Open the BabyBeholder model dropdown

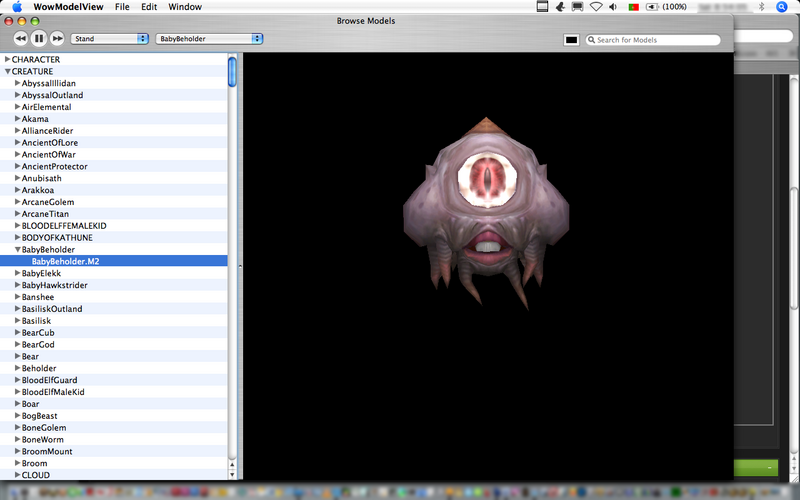(209, 39)
